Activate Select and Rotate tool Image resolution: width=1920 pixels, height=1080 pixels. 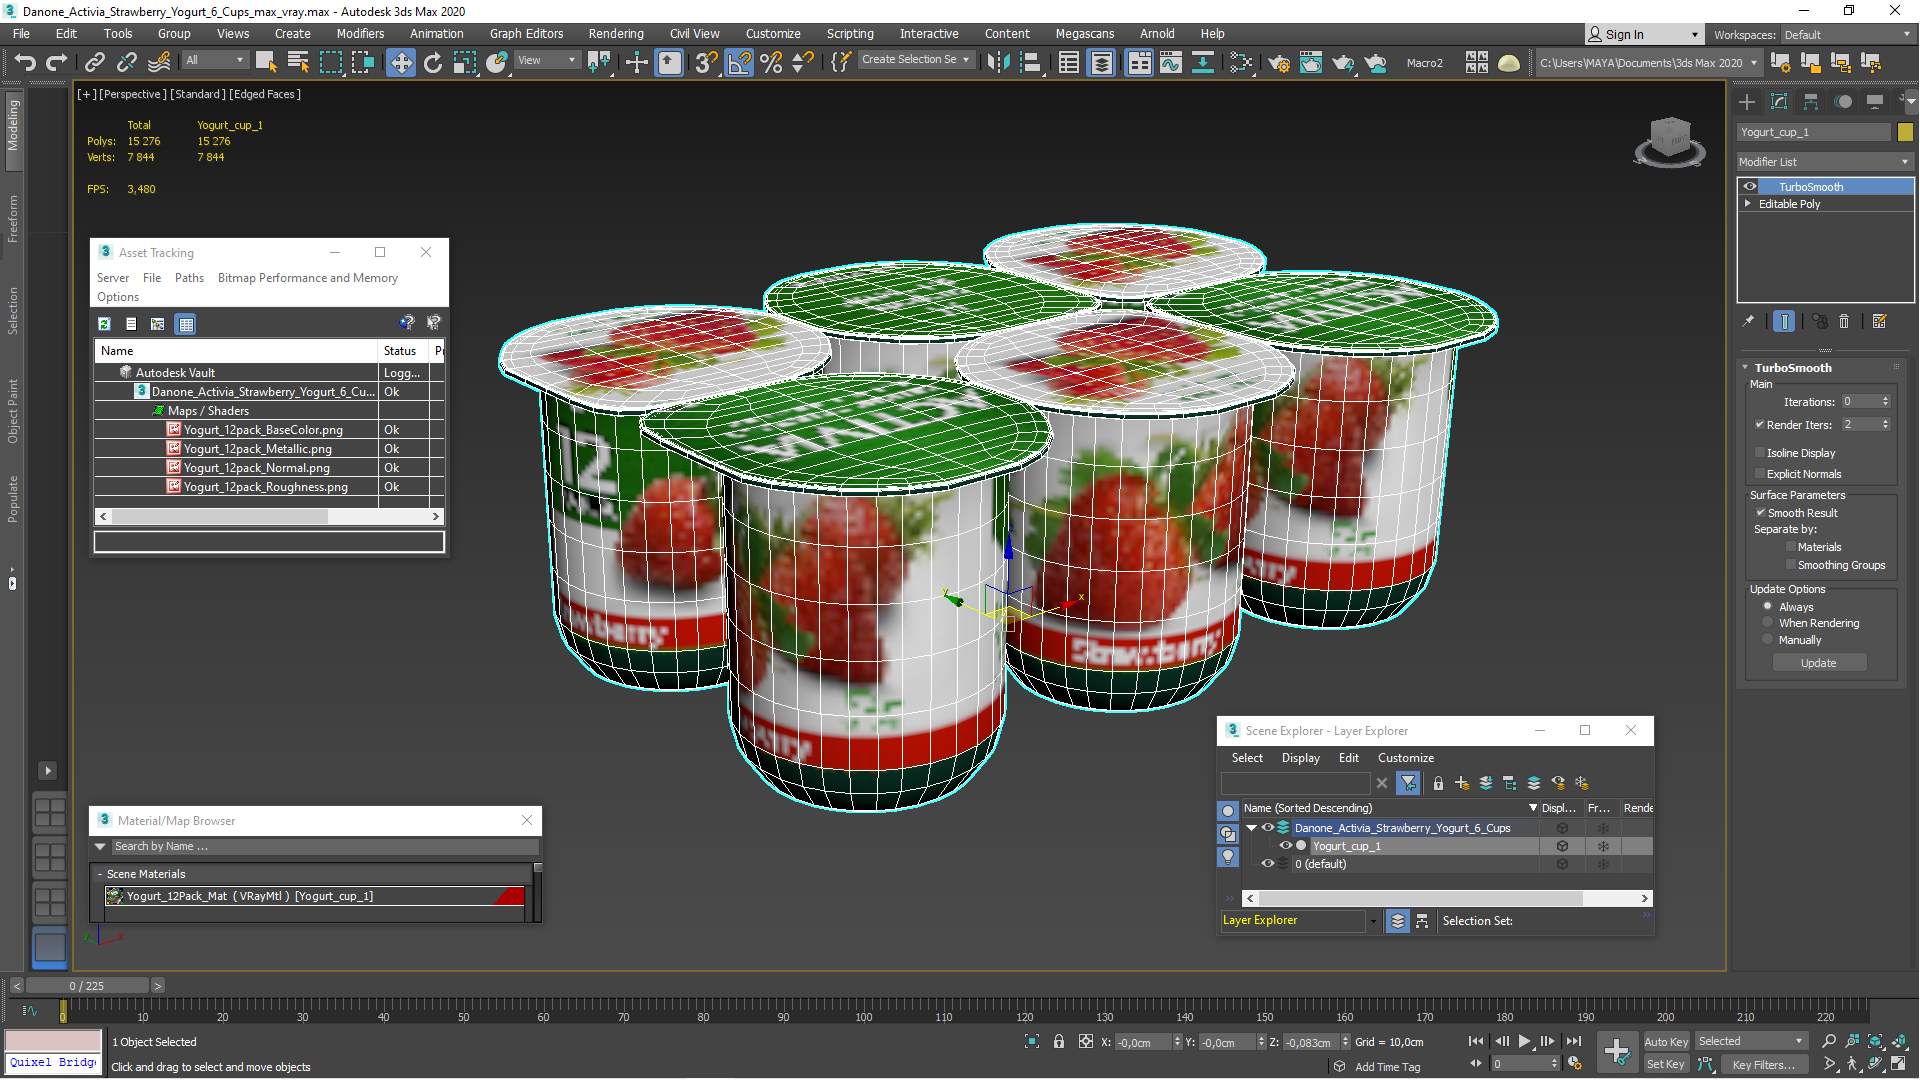click(432, 62)
